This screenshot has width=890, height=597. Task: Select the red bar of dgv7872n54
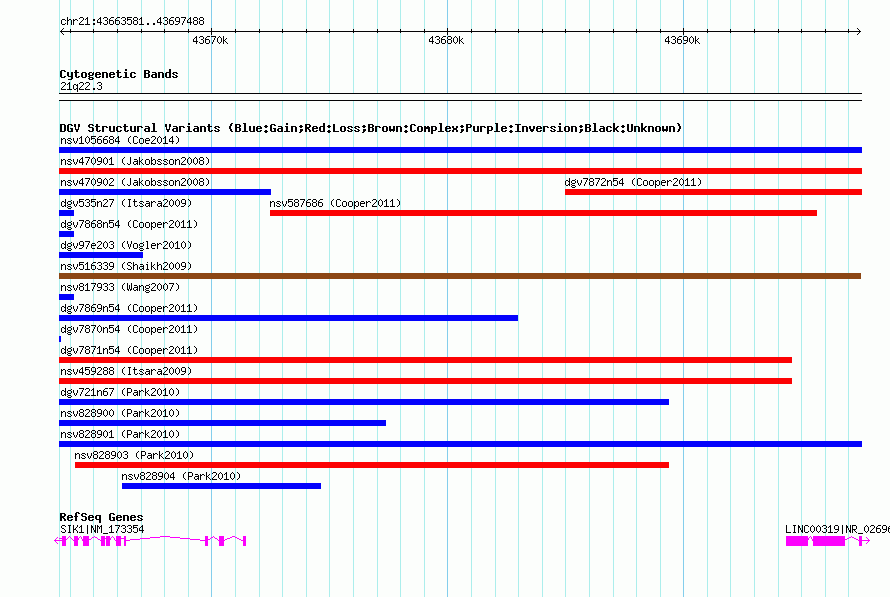point(713,192)
